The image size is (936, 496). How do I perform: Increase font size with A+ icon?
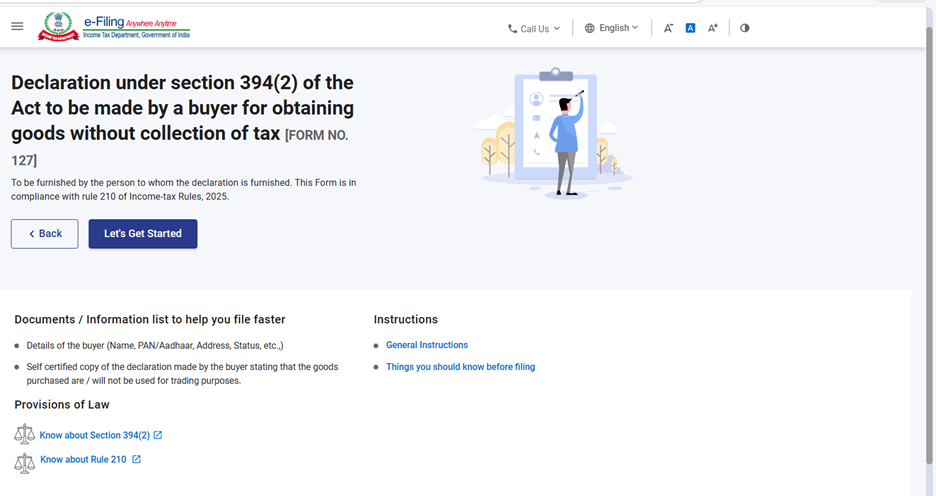click(712, 28)
